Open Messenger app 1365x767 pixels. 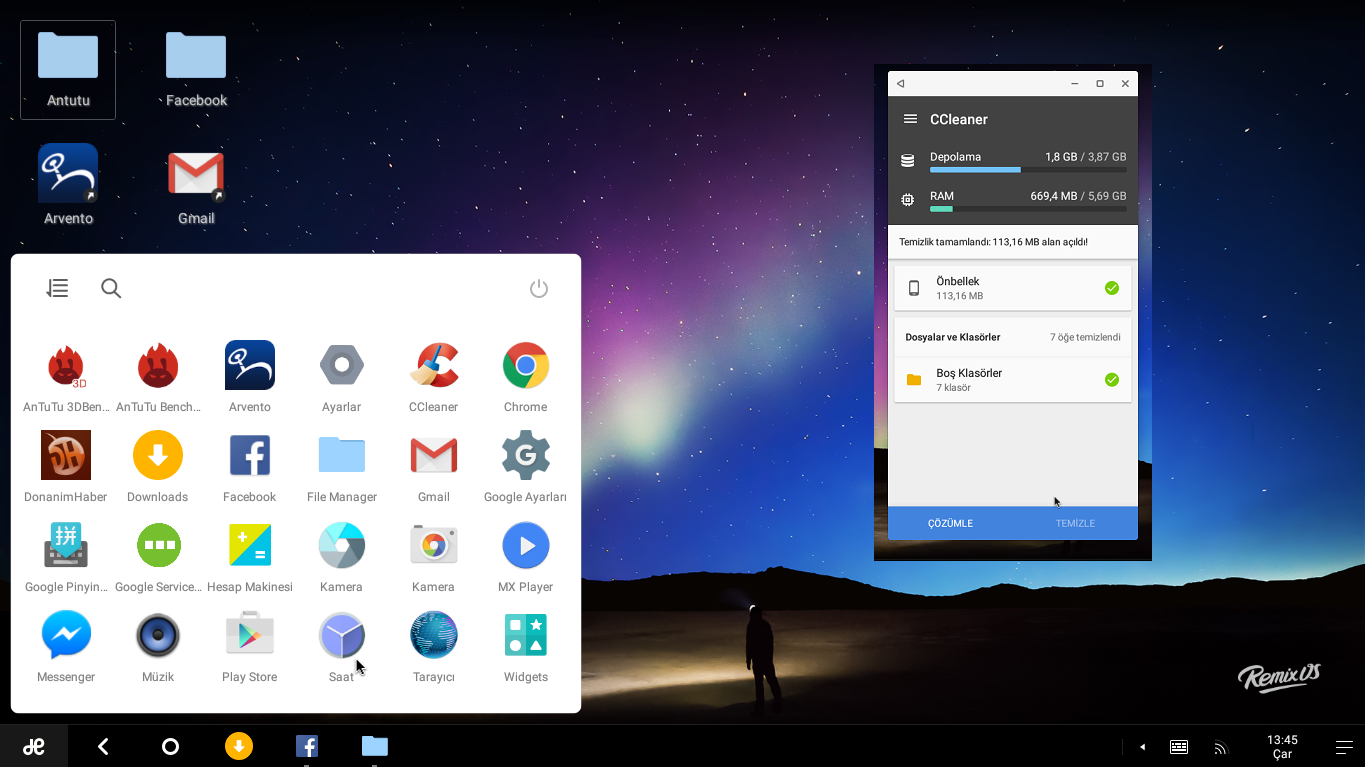[x=66, y=646]
